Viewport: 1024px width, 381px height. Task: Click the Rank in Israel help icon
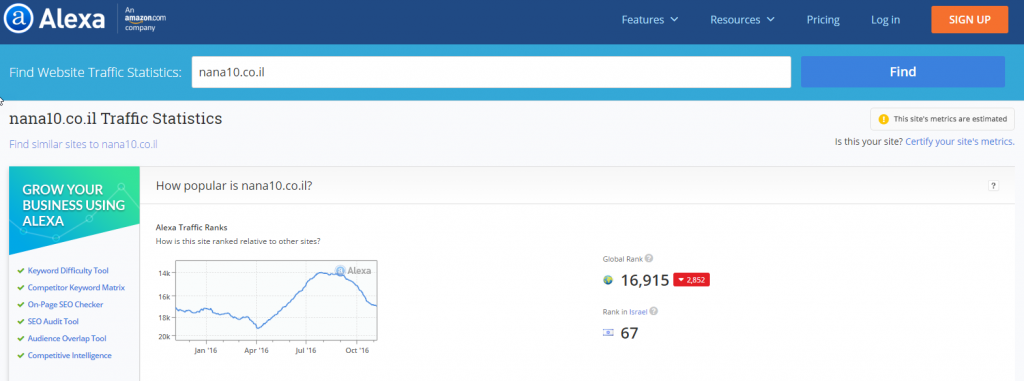click(x=654, y=312)
